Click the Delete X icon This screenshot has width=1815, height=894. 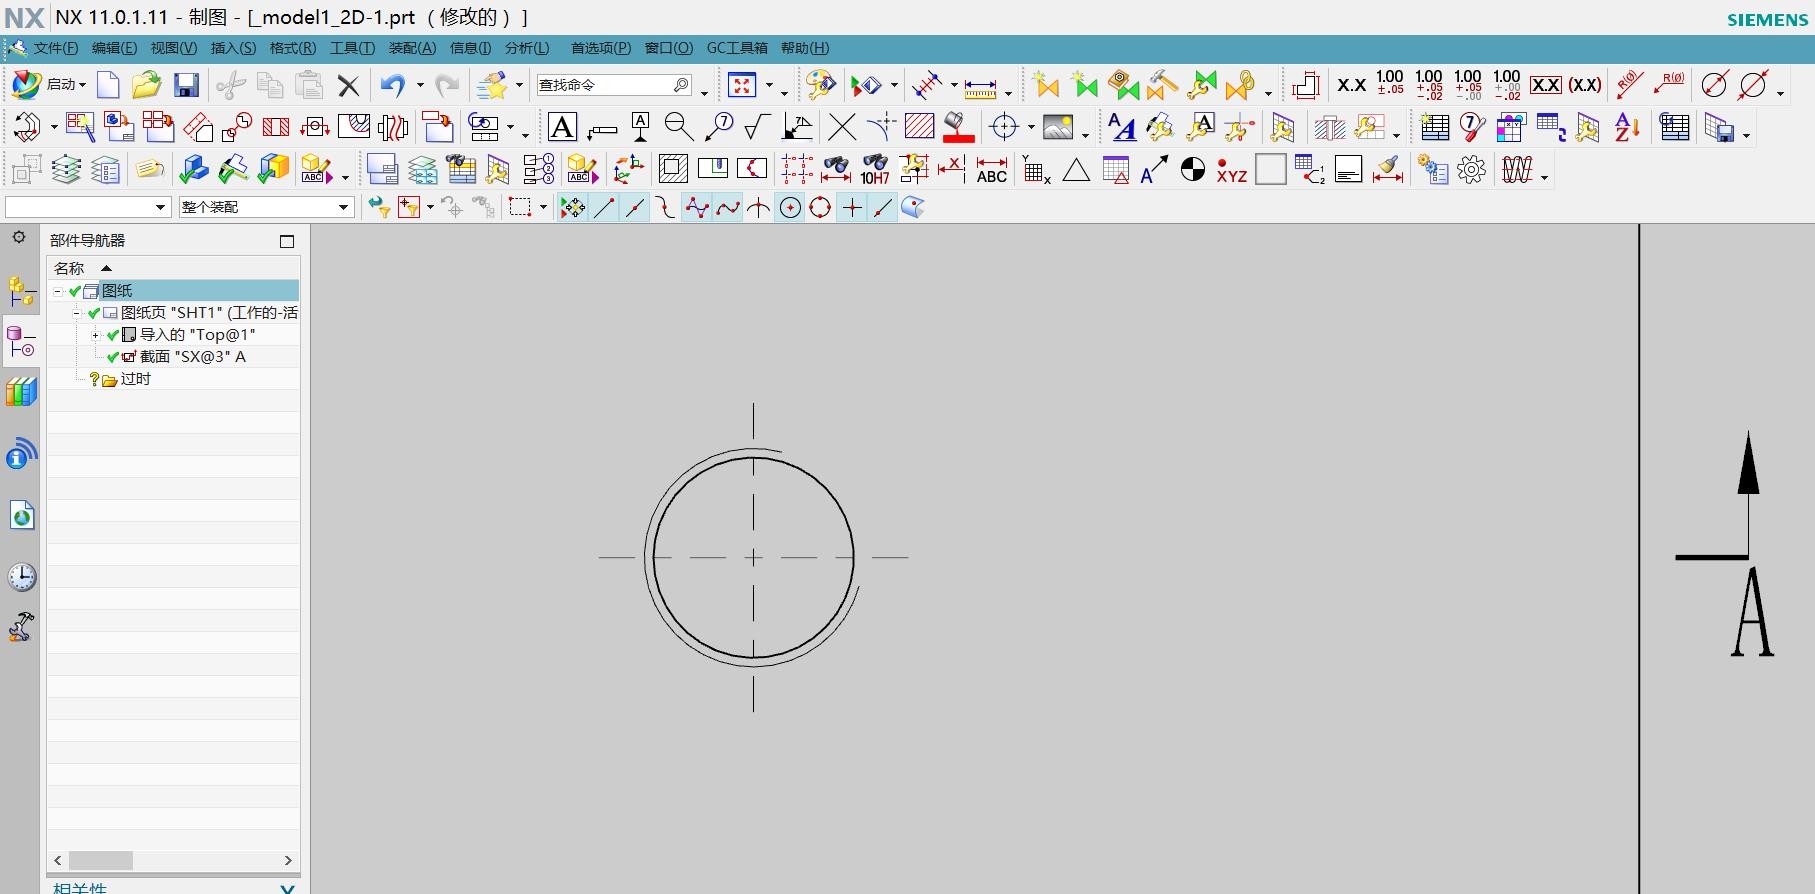coord(348,86)
